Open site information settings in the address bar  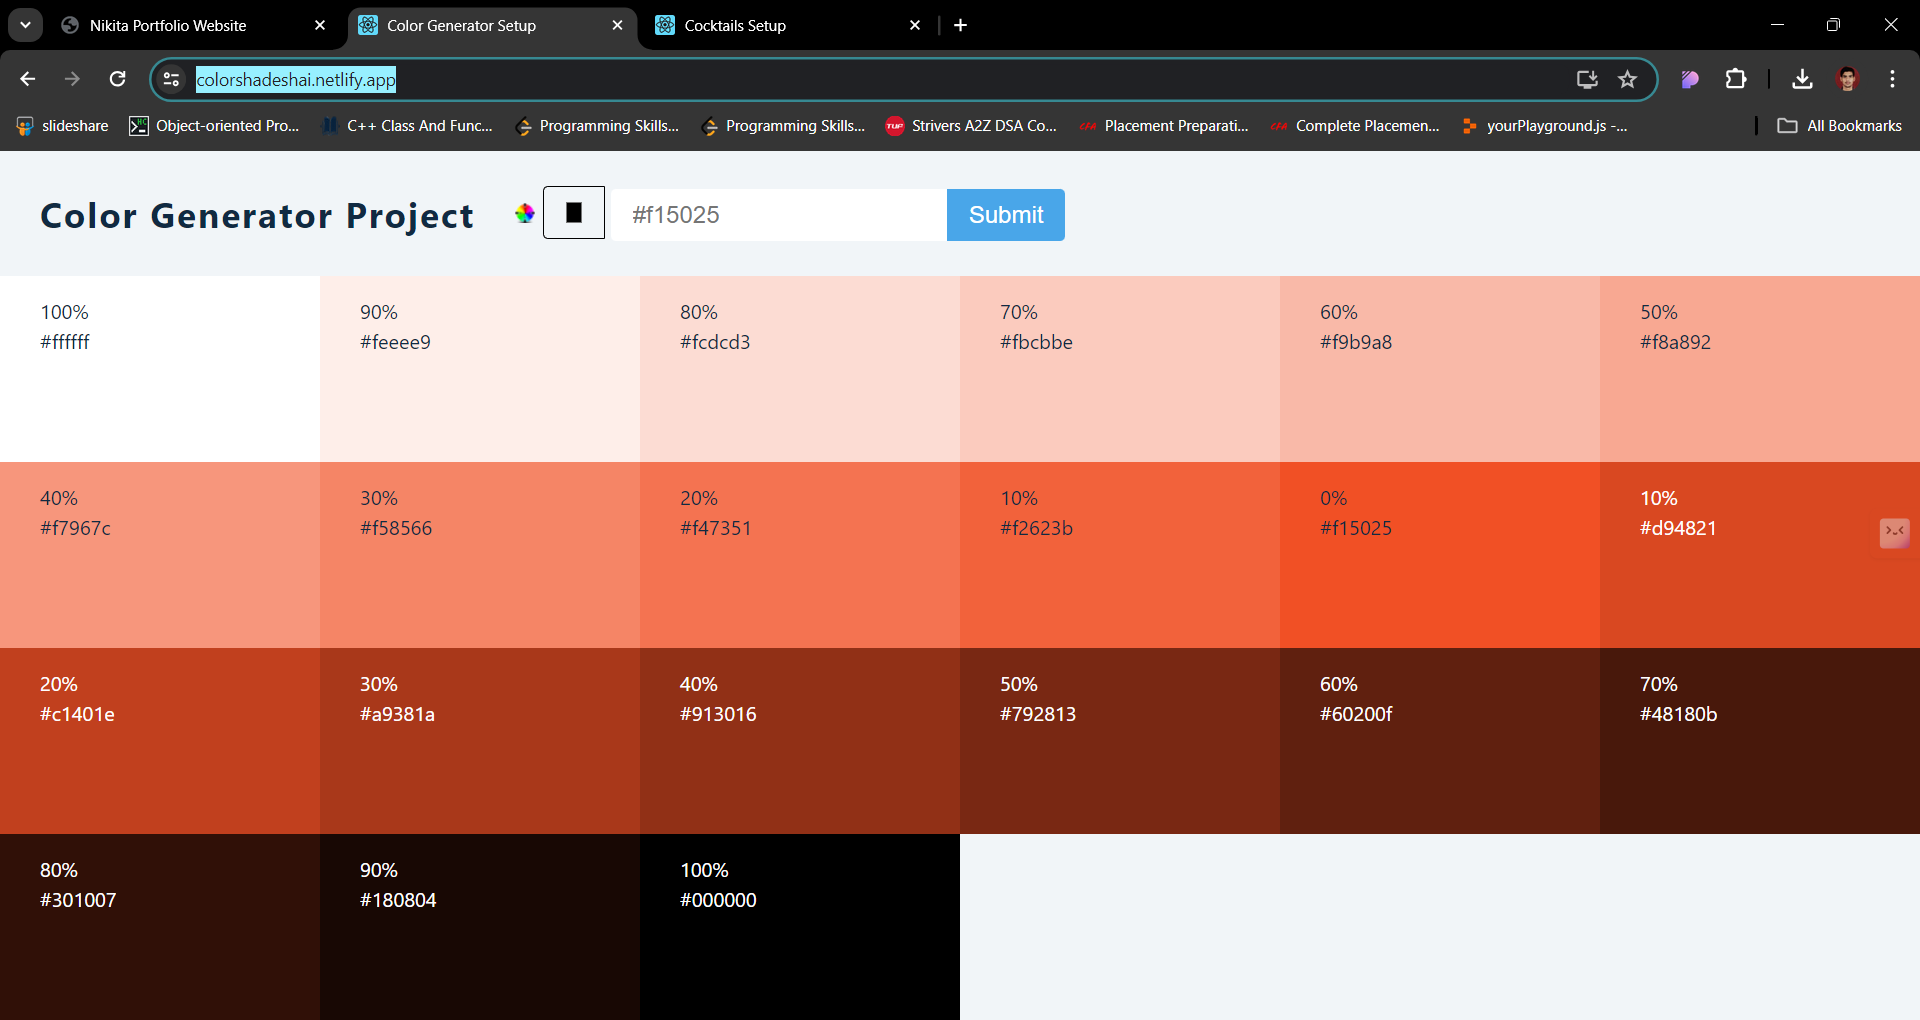point(171,79)
